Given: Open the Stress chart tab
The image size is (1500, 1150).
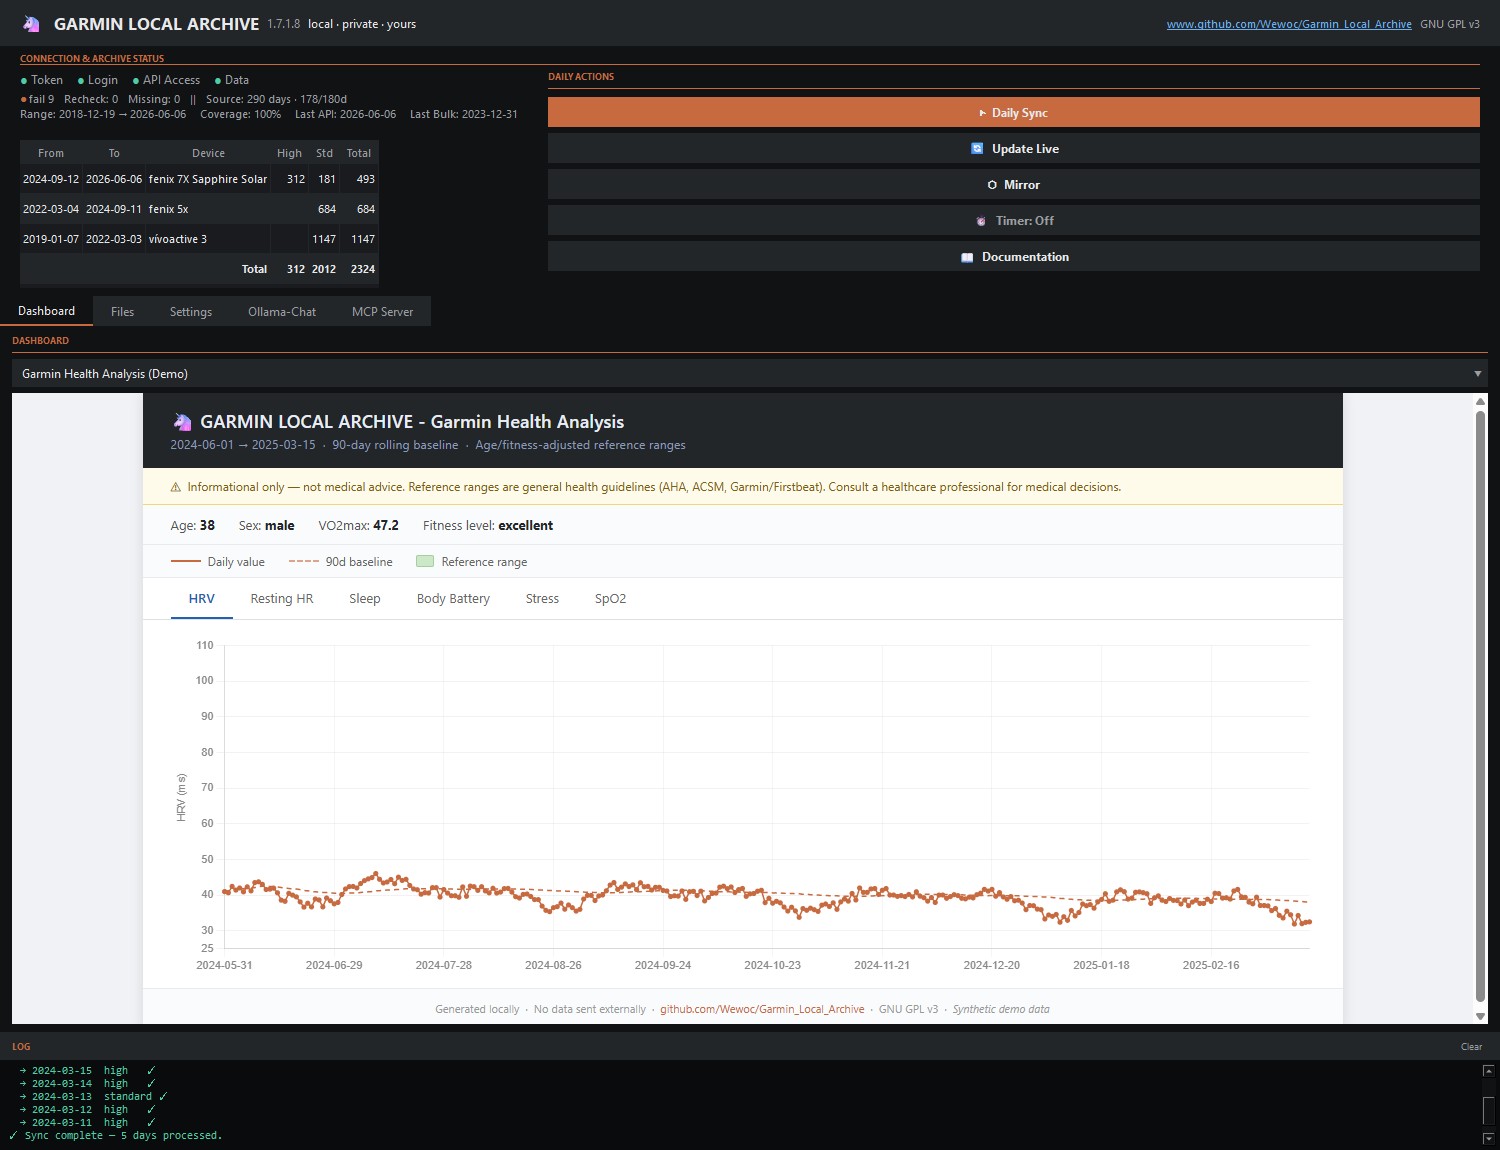Looking at the screenshot, I should point(542,599).
